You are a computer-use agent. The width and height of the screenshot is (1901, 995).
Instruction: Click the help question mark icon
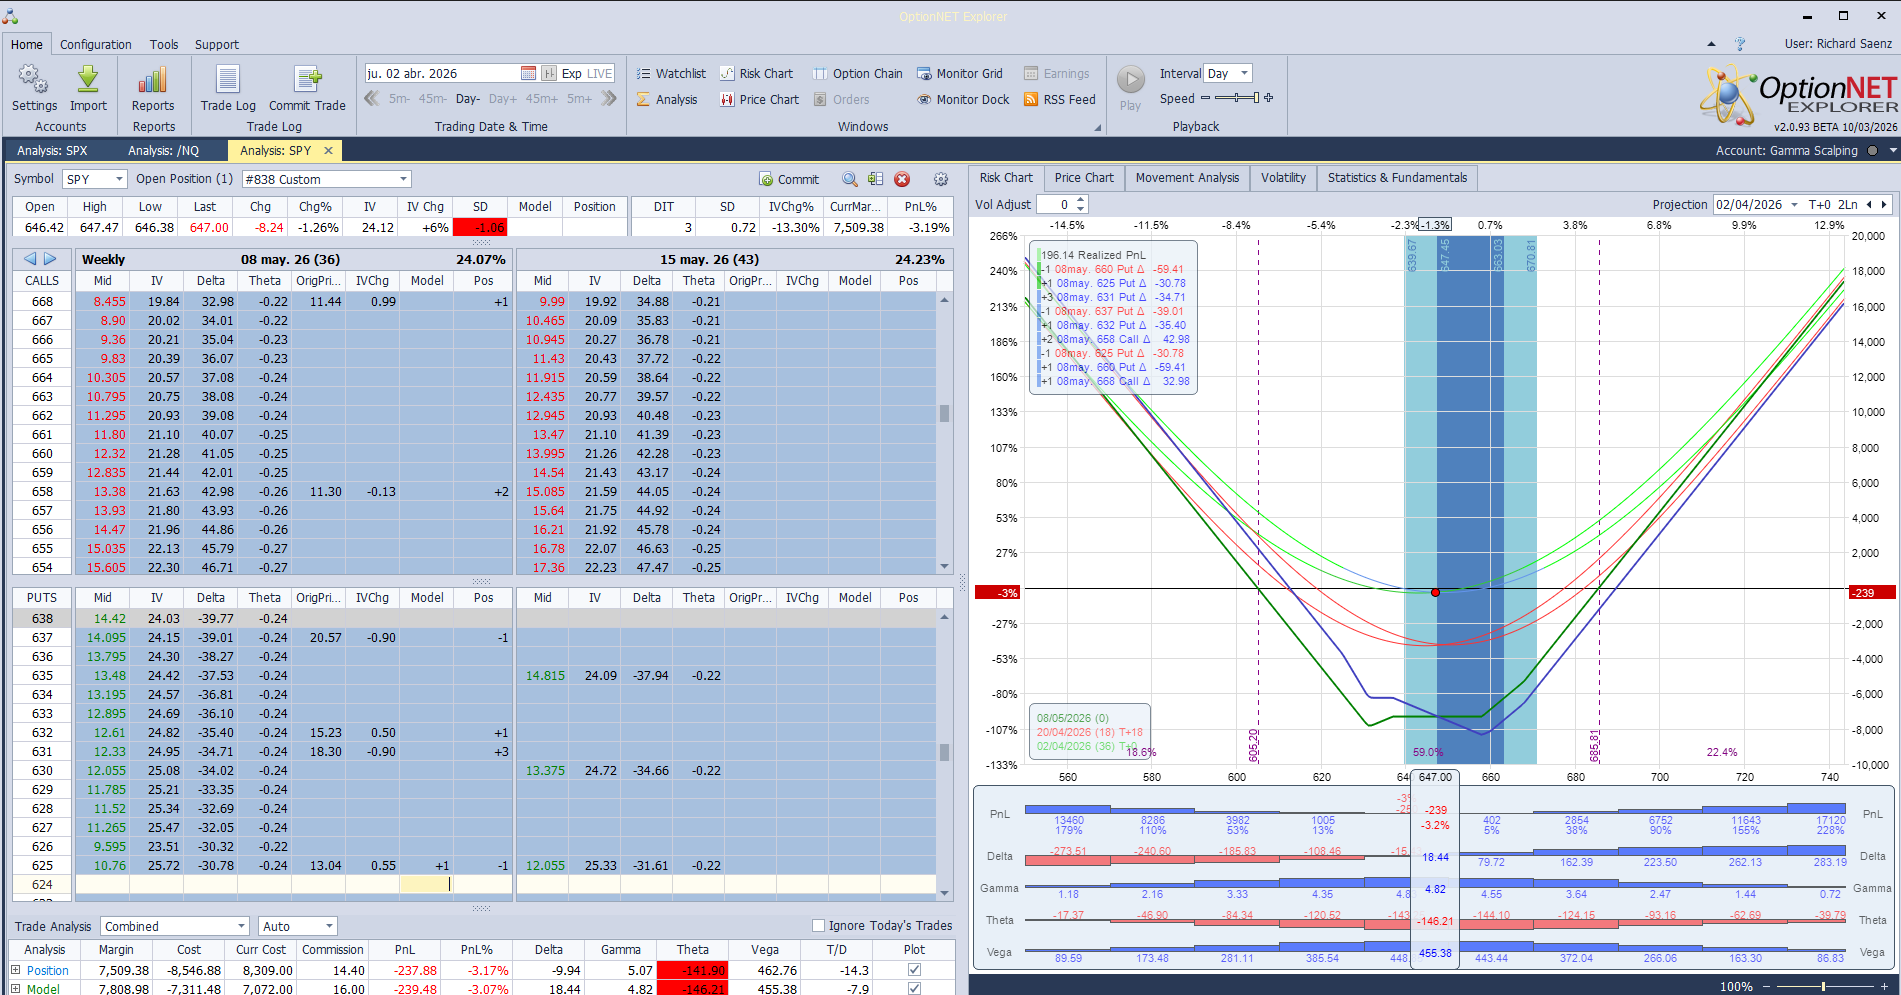click(1740, 44)
